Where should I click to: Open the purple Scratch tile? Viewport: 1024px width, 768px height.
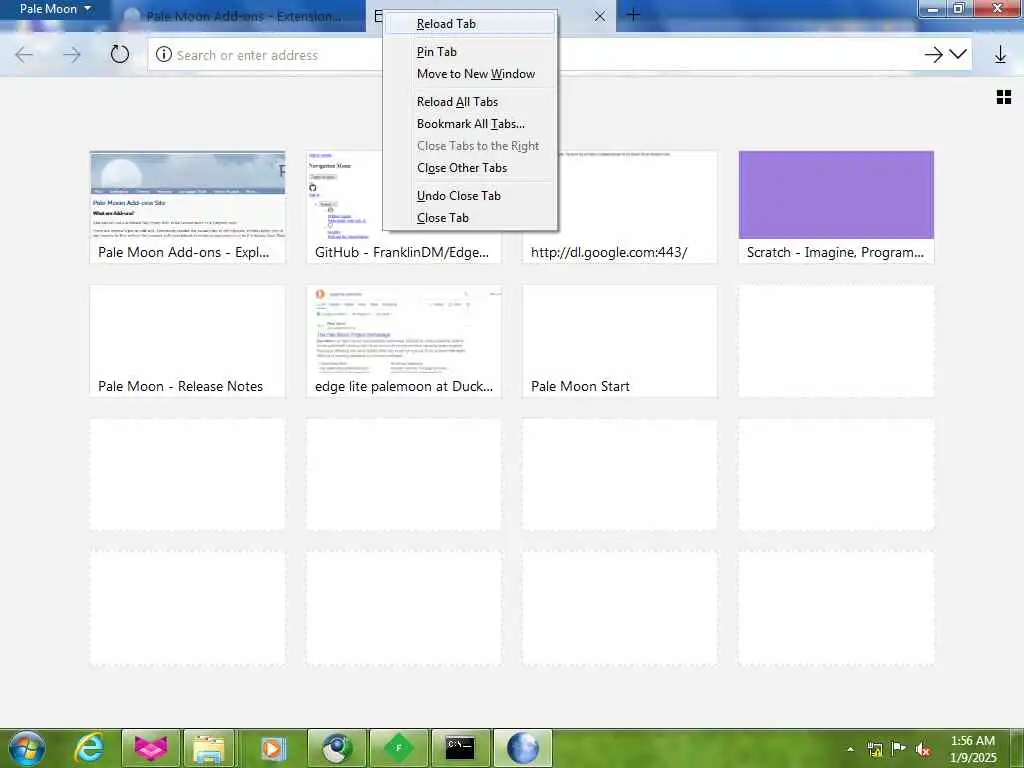tap(836, 208)
